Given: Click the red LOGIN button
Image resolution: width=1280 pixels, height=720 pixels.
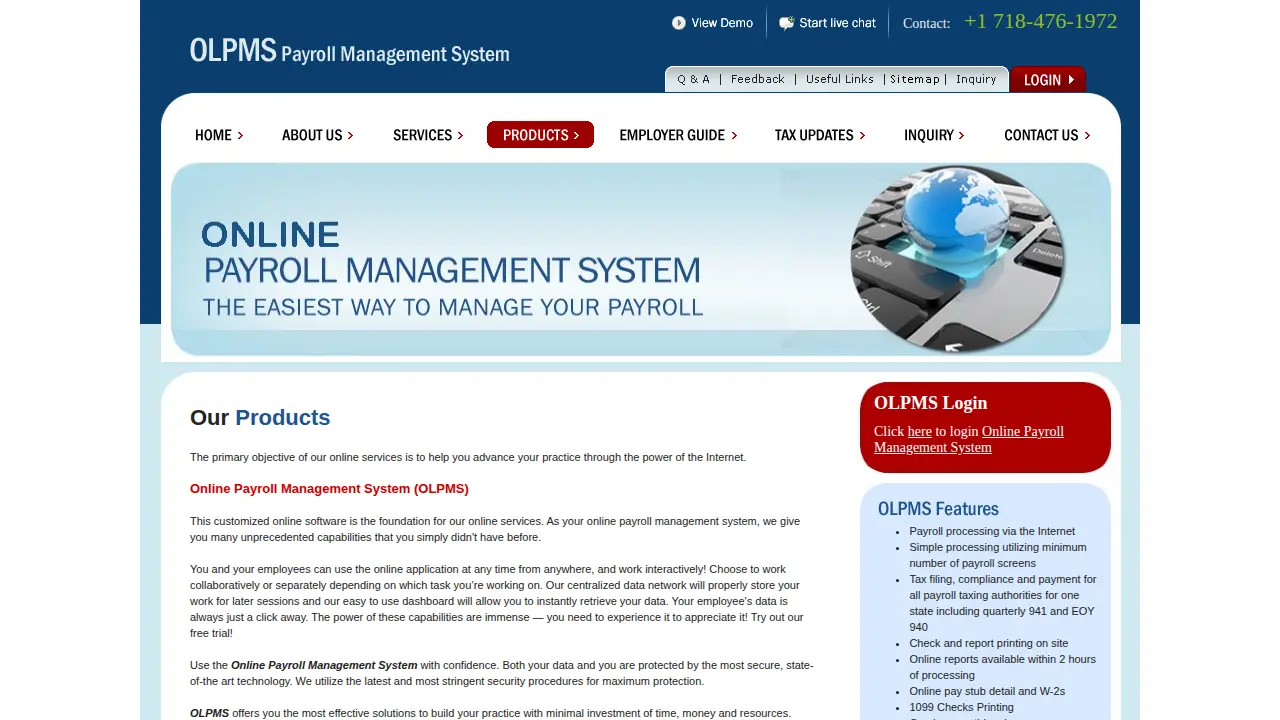Looking at the screenshot, I should [x=1048, y=79].
